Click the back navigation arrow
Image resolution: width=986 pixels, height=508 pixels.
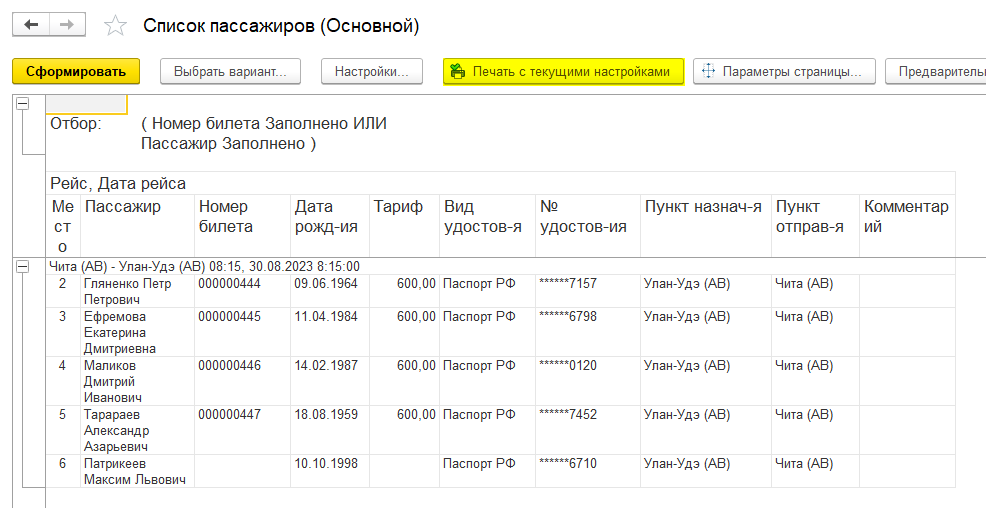(x=30, y=25)
